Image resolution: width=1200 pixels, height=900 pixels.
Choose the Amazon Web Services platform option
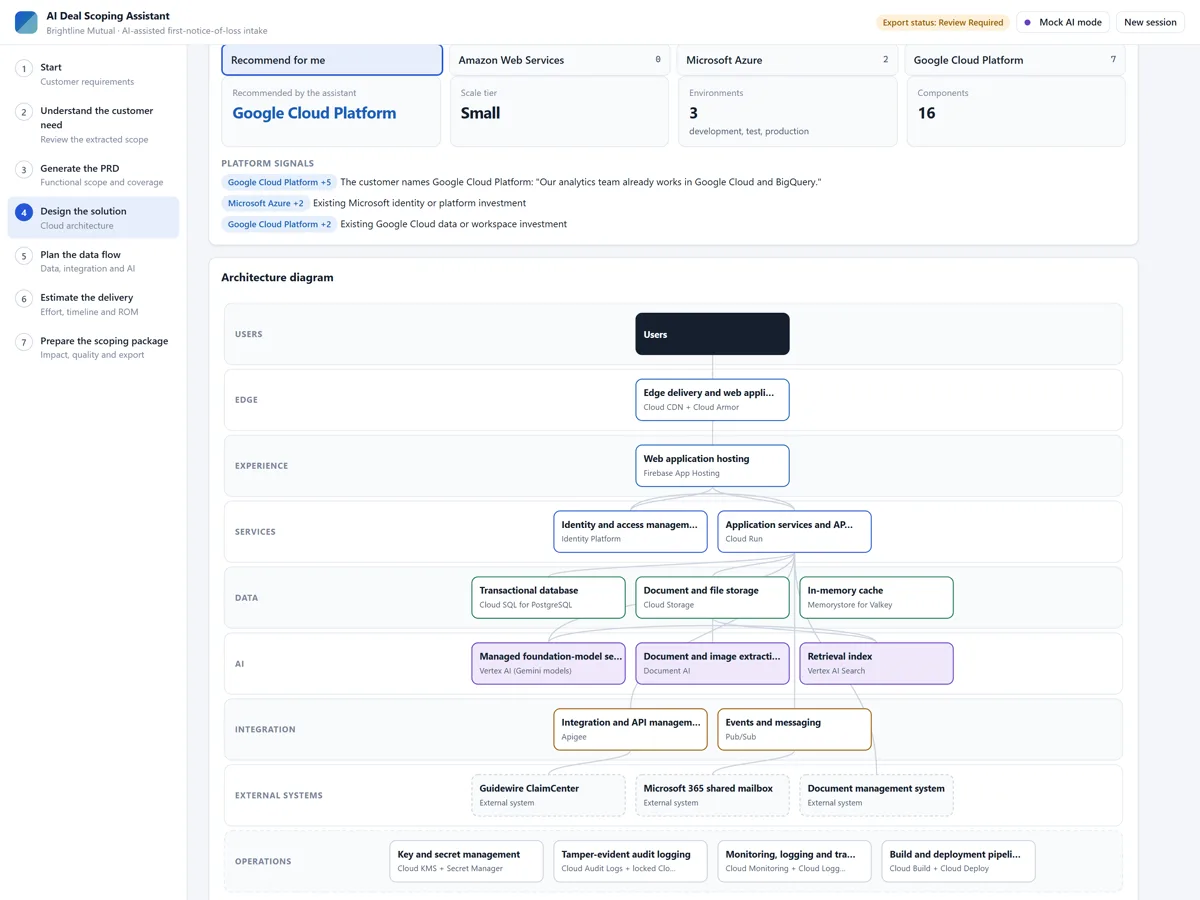point(559,60)
